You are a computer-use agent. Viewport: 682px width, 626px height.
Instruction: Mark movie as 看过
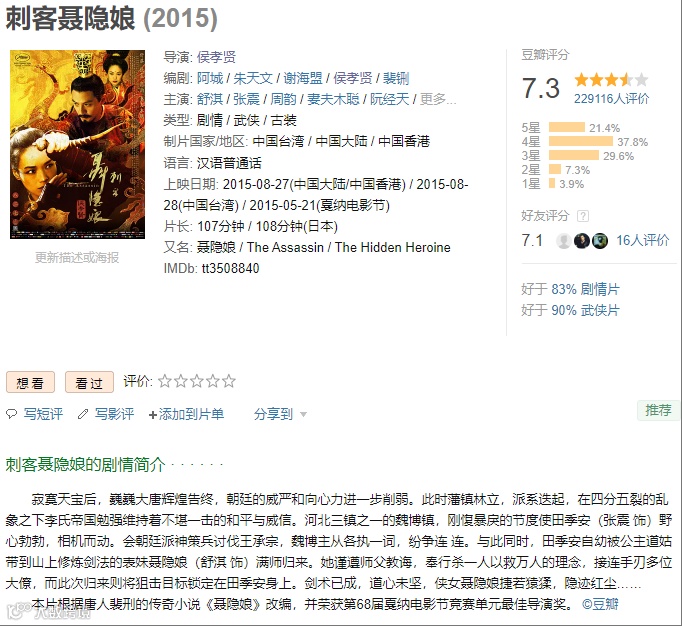coord(89,382)
